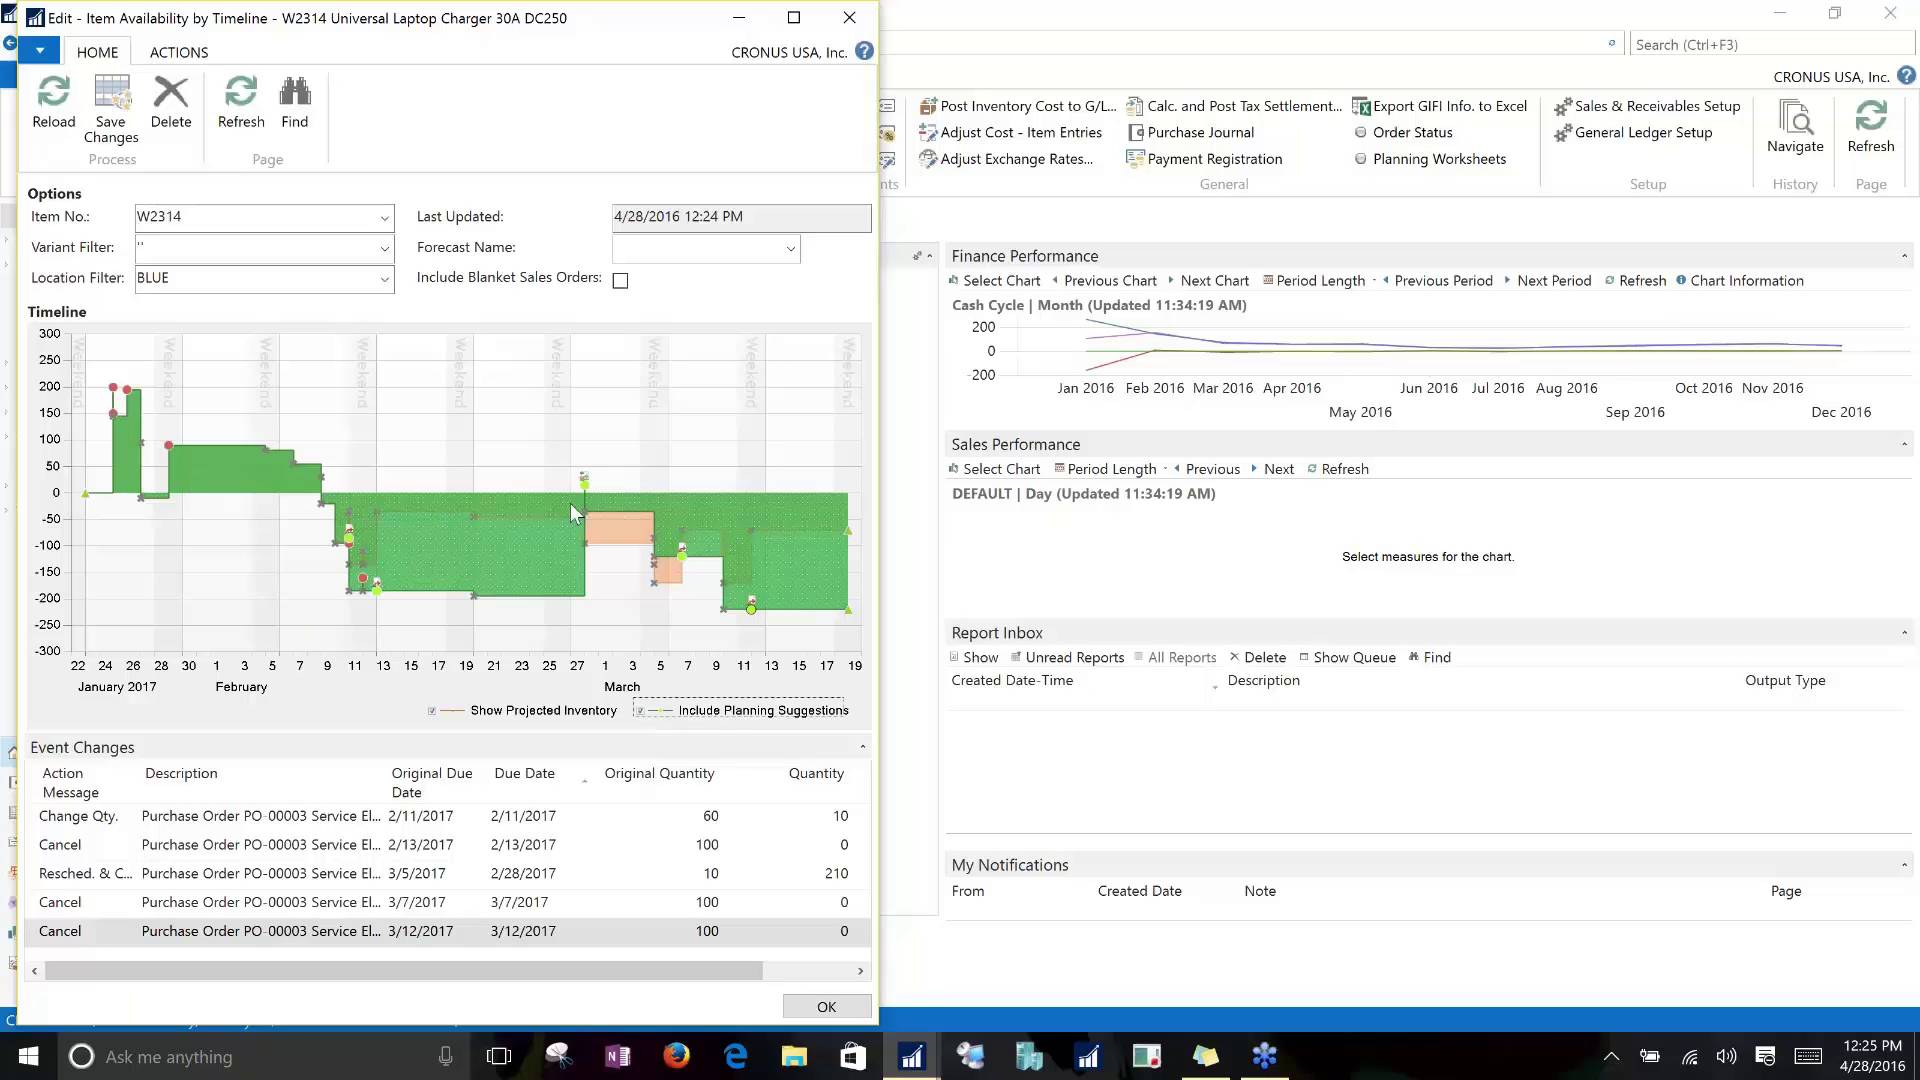
Task: Open the Location Filter dropdown
Action: 385,280
